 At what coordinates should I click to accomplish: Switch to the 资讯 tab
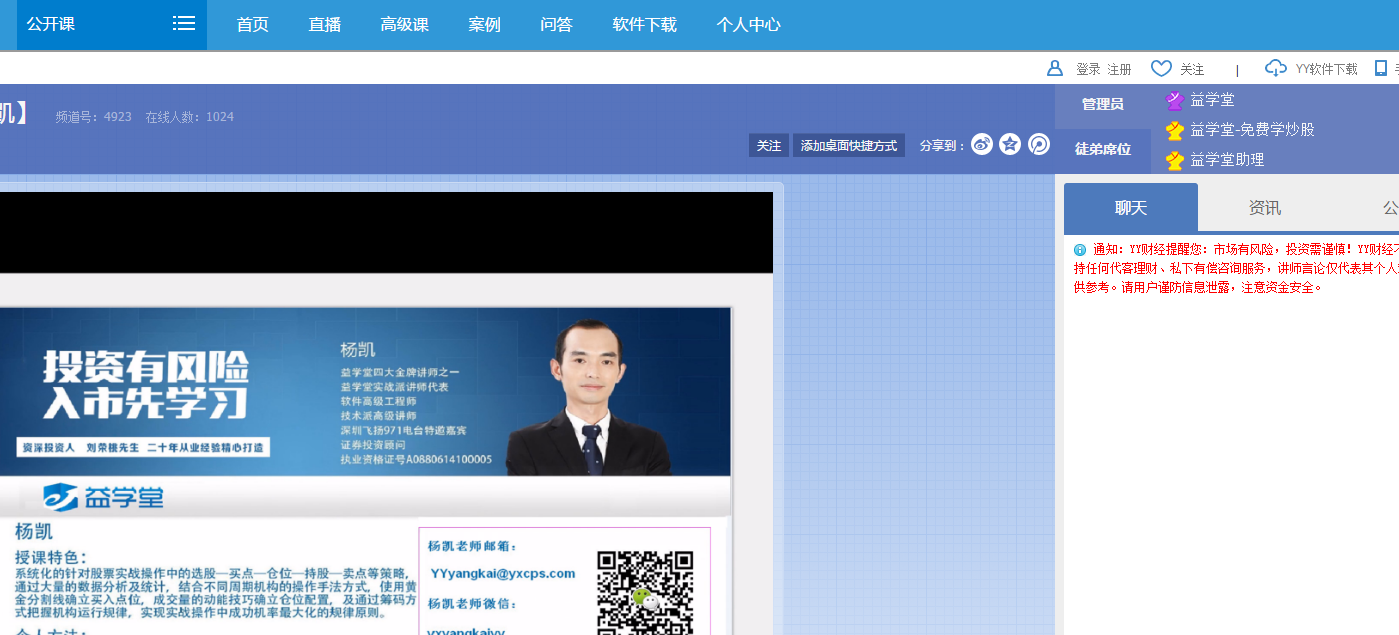(1265, 208)
